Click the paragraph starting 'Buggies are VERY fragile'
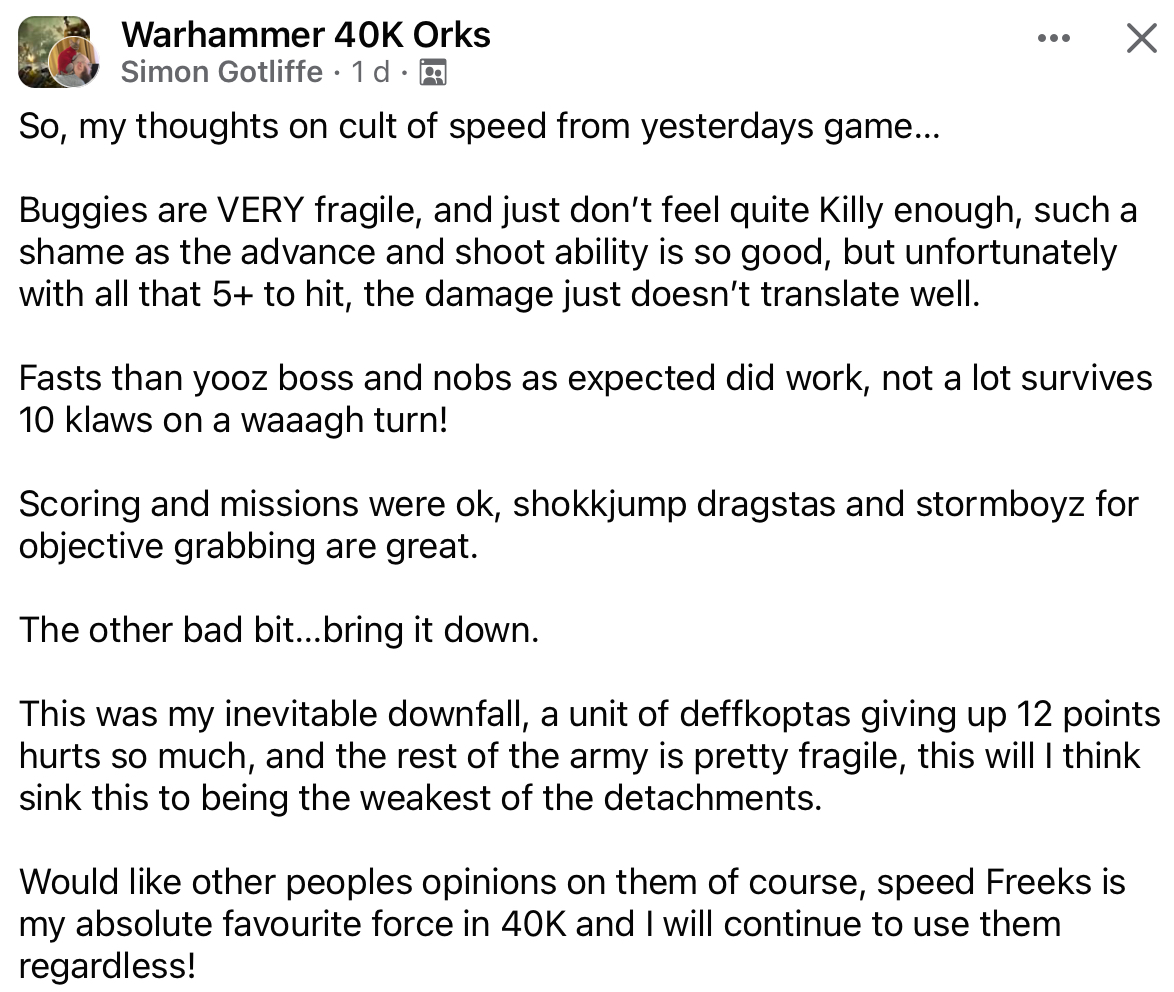This screenshot has width=1174, height=992. [x=578, y=252]
